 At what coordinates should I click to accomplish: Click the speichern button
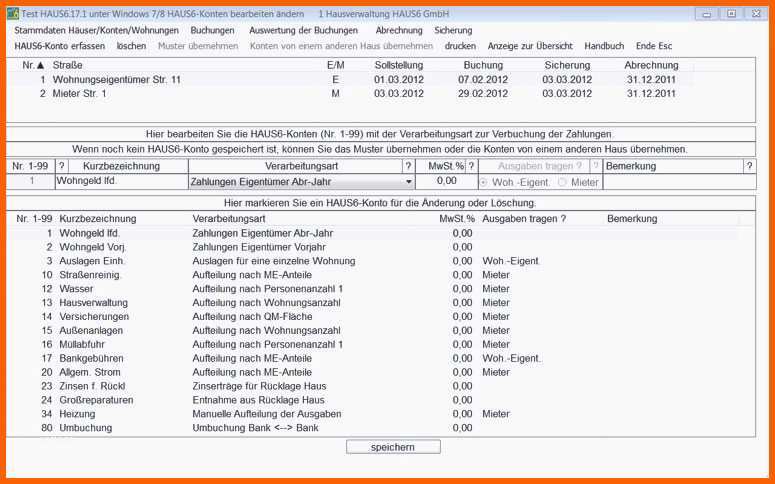pos(393,447)
